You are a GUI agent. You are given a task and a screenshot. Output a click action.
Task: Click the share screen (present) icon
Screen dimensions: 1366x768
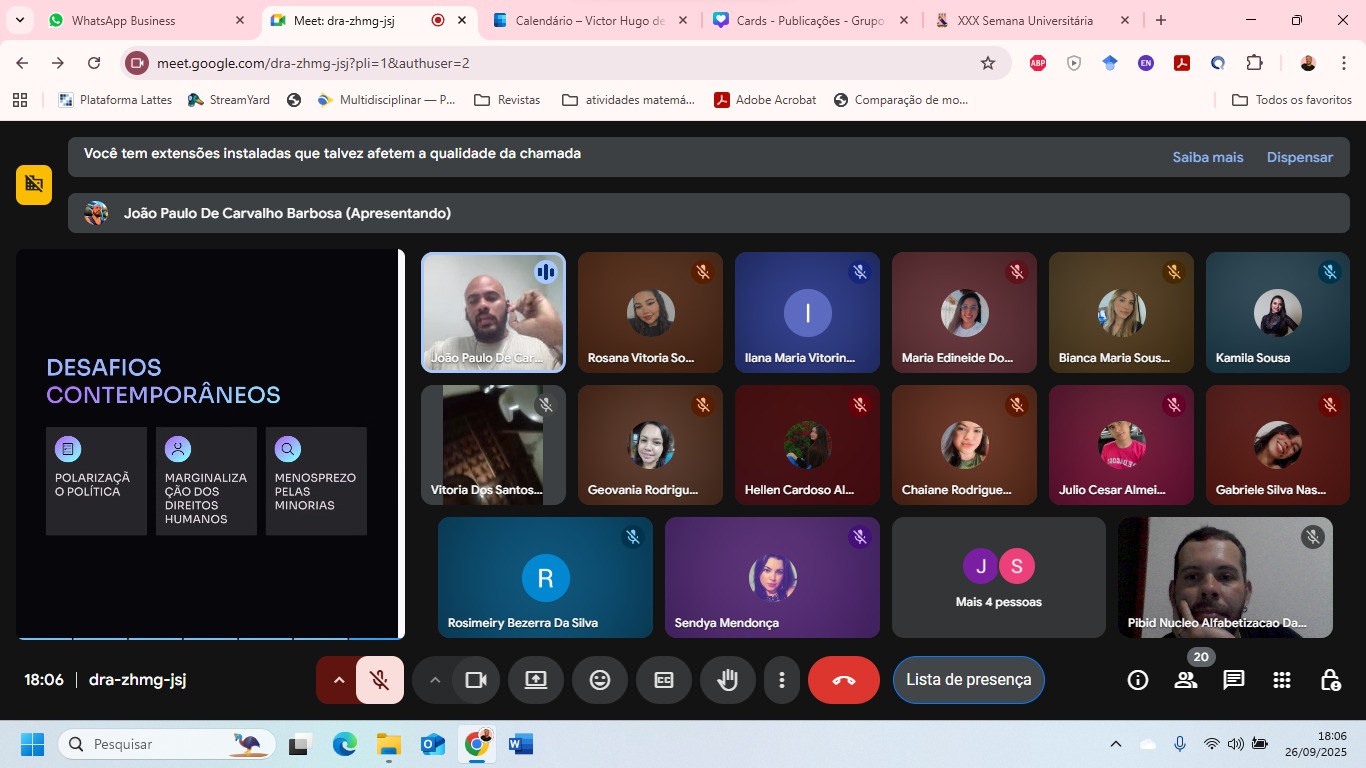(536, 680)
